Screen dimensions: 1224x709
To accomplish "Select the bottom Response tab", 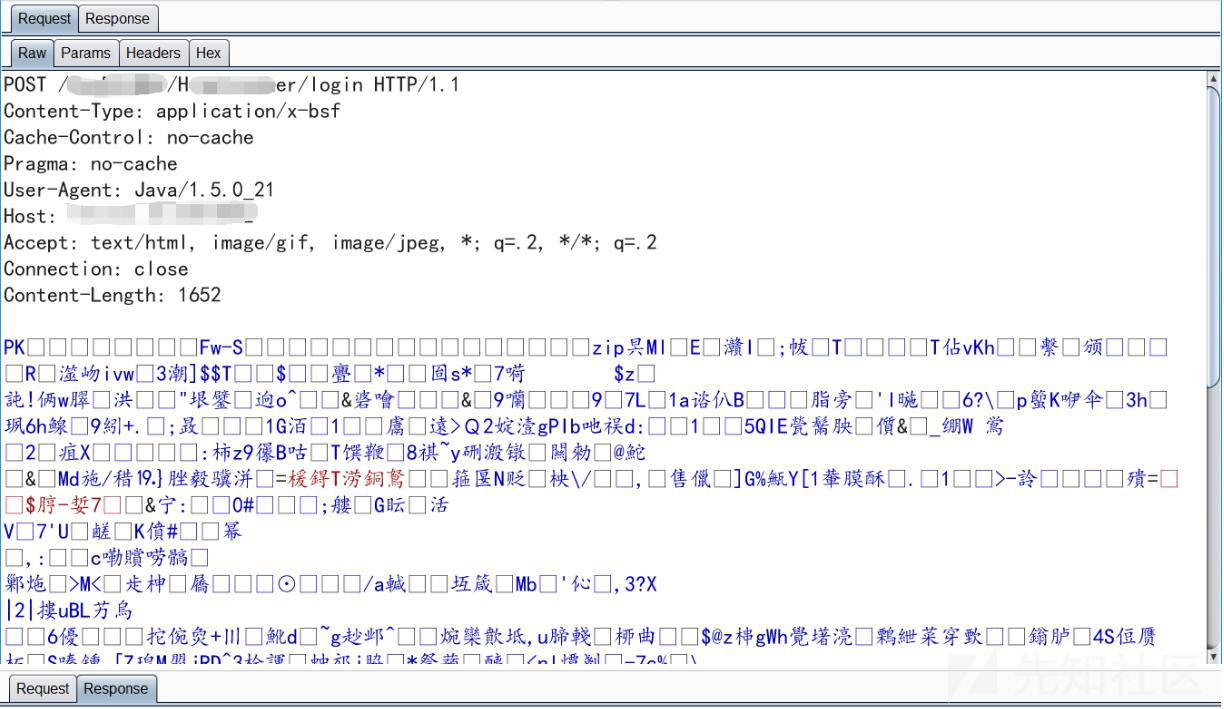I will (115, 689).
